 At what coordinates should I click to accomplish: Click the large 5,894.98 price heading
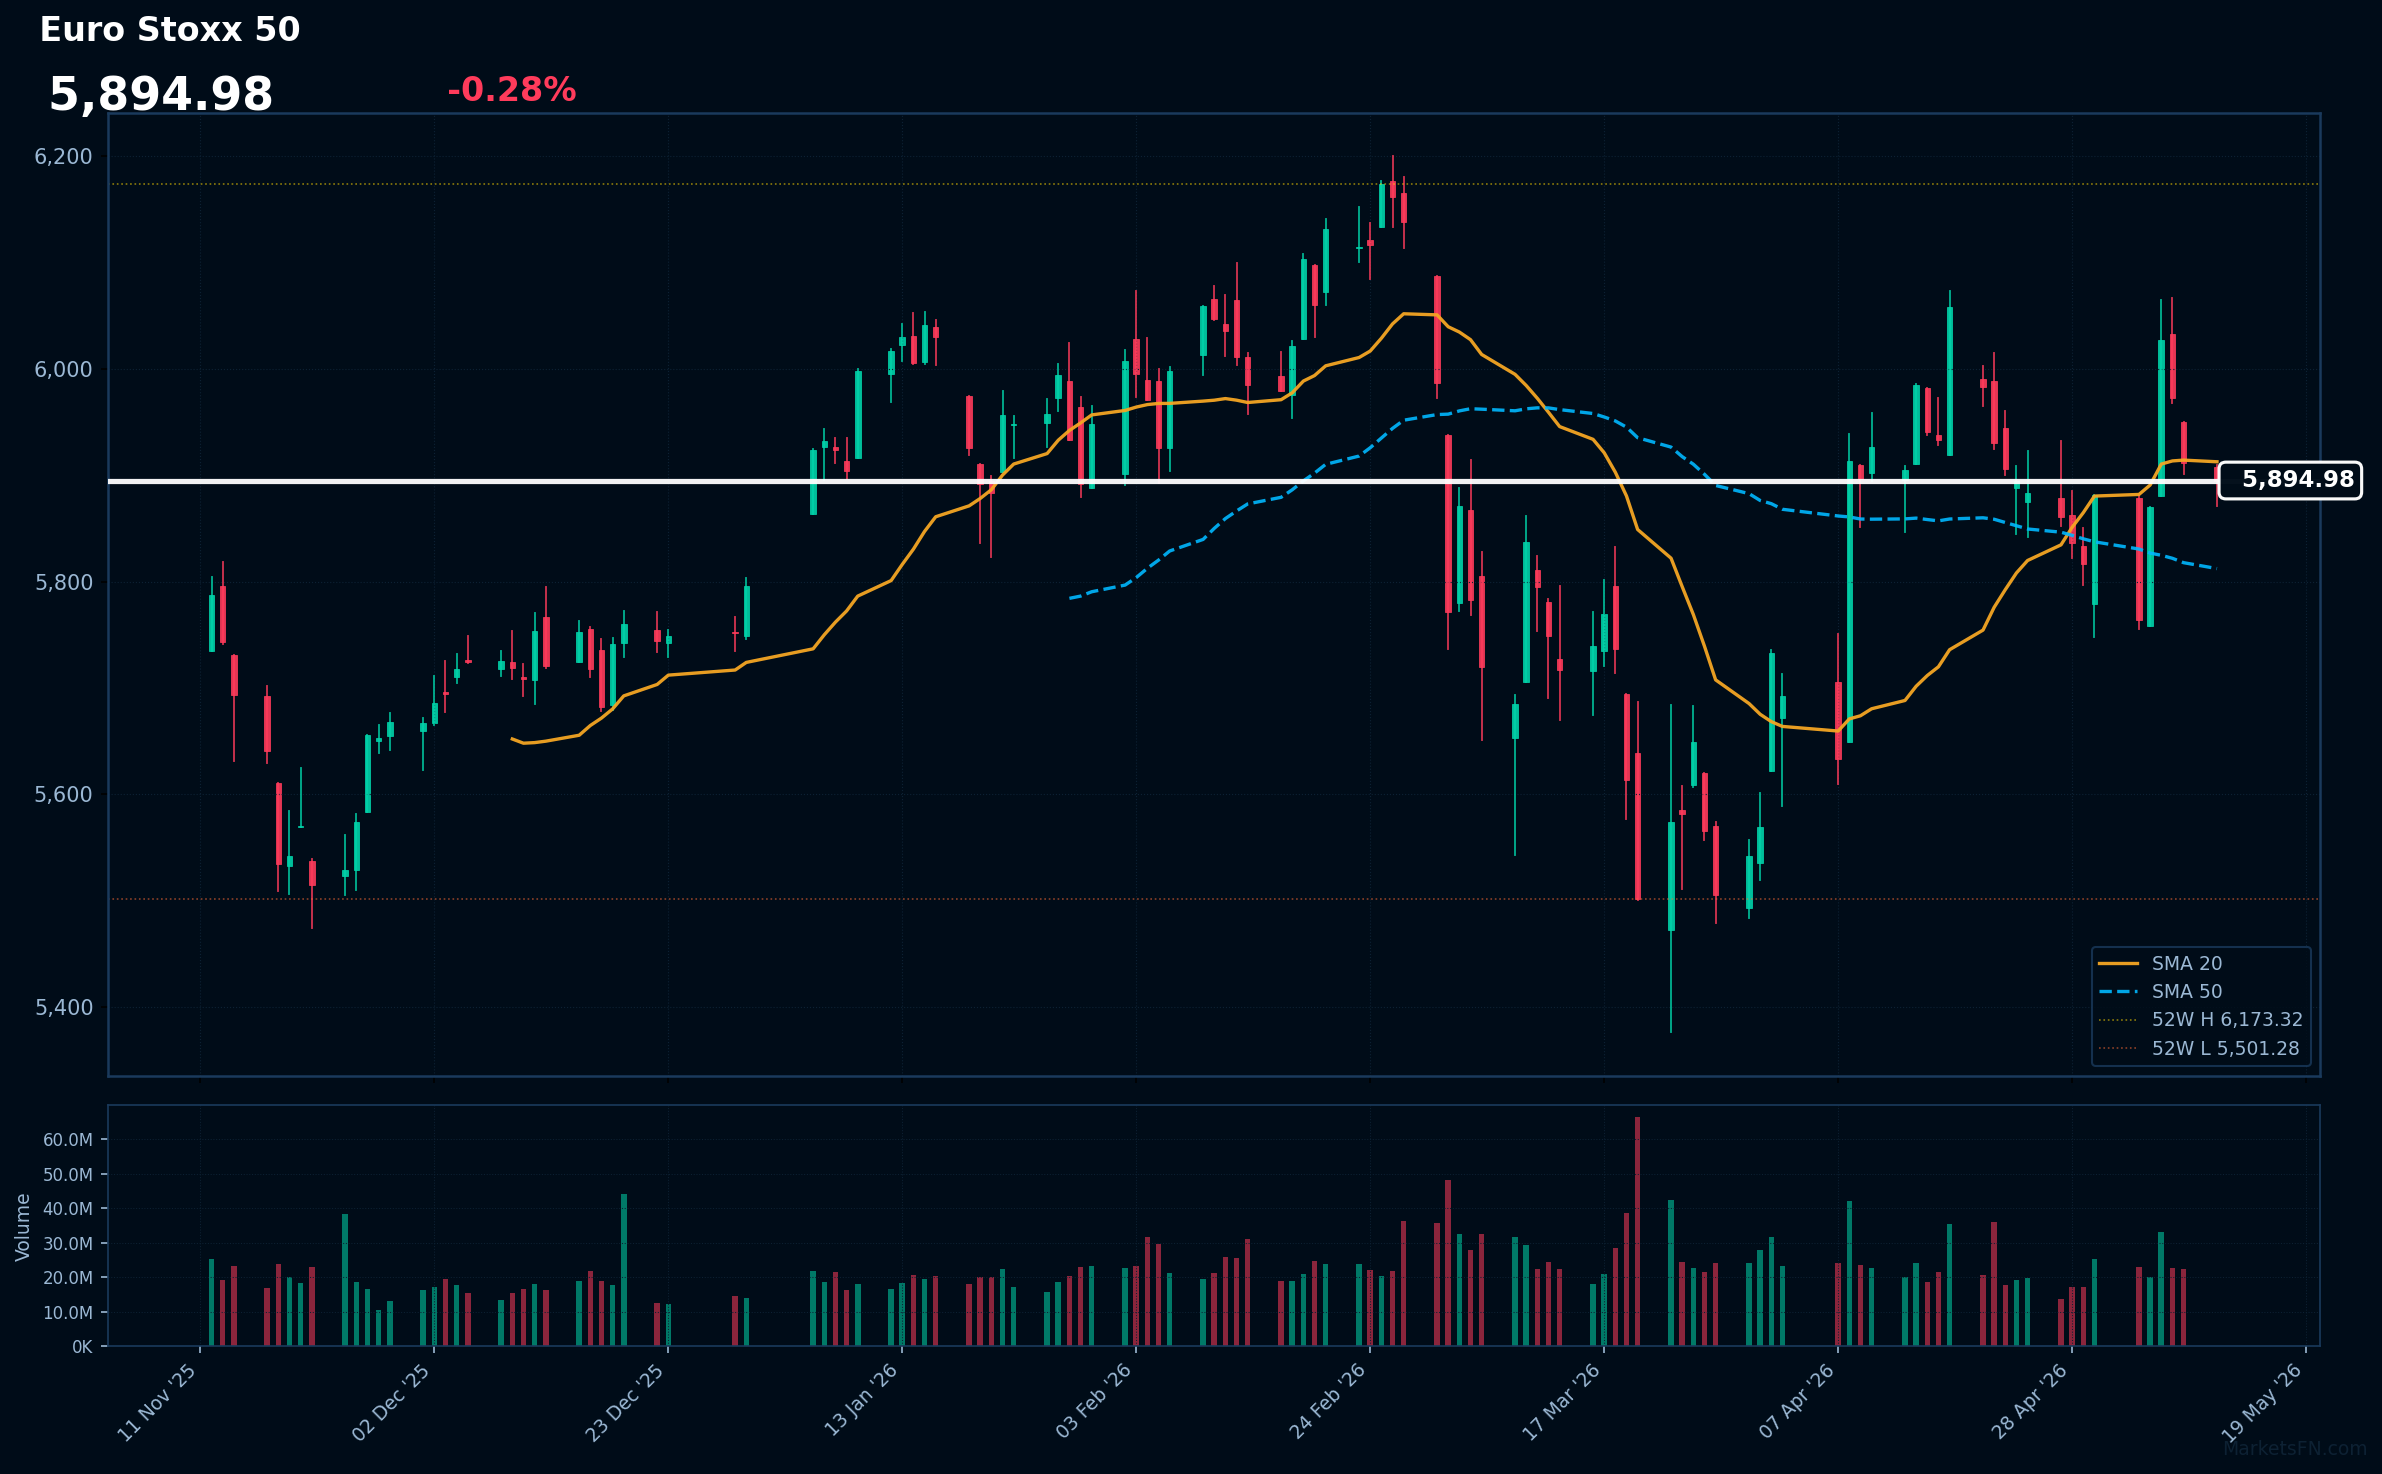(x=161, y=95)
